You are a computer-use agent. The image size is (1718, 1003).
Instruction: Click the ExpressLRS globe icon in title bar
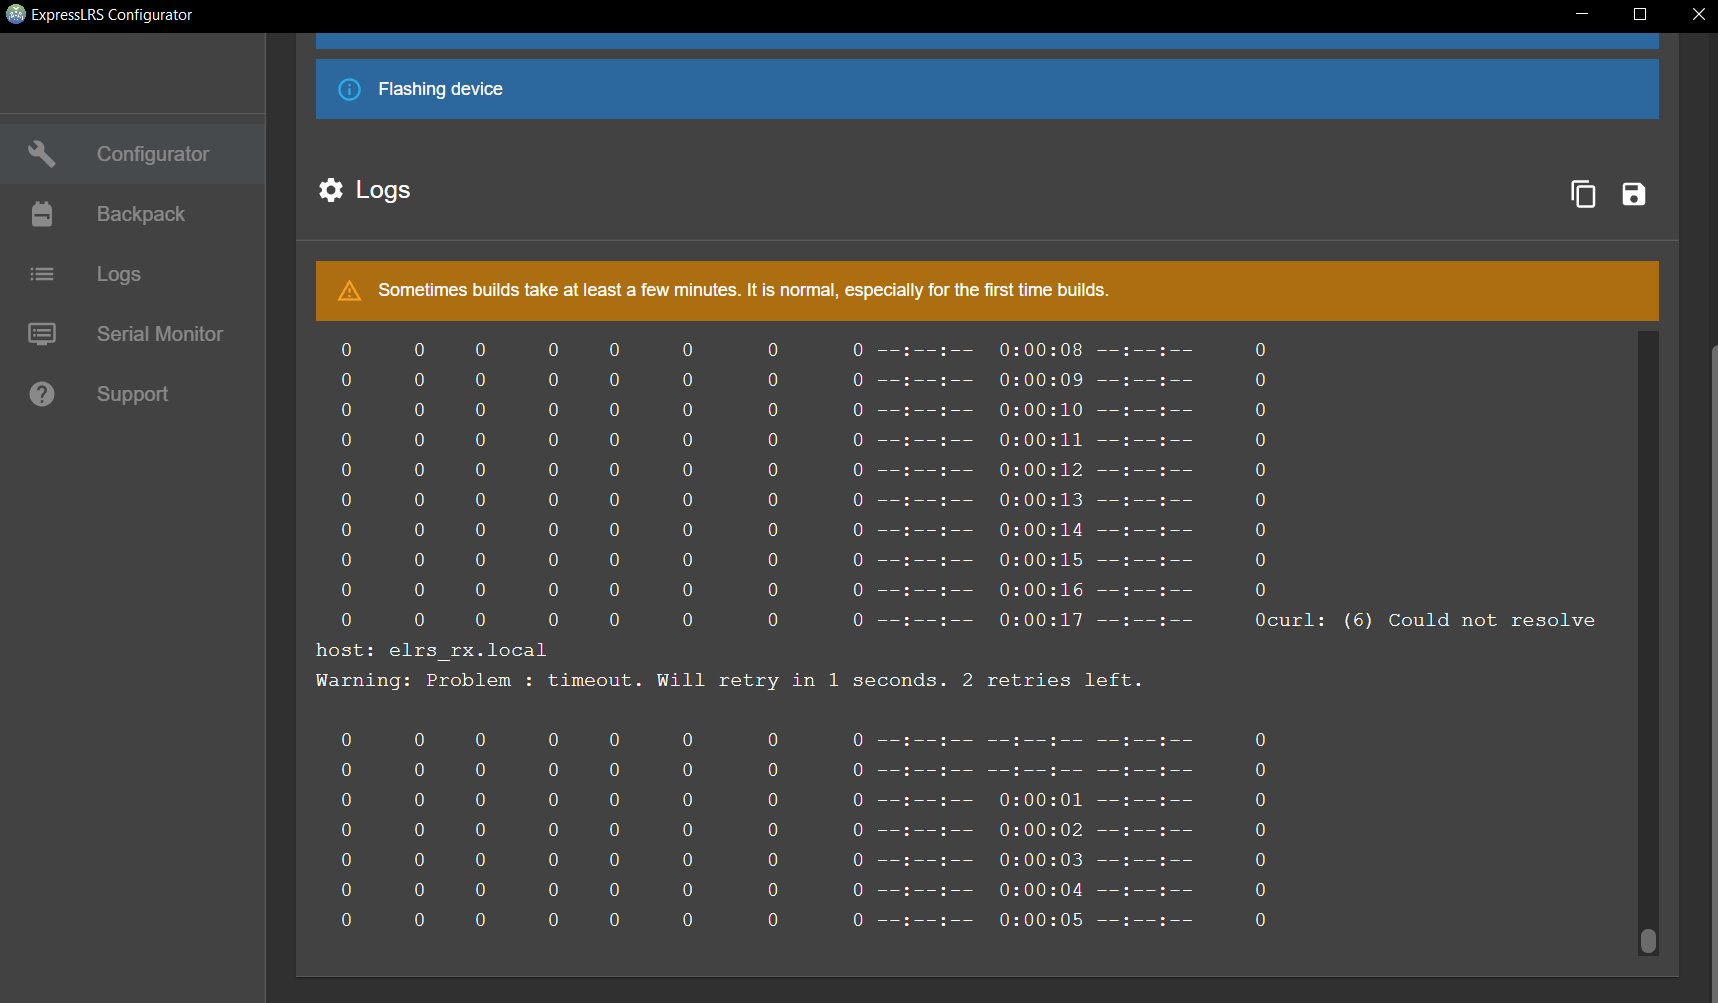coord(14,14)
